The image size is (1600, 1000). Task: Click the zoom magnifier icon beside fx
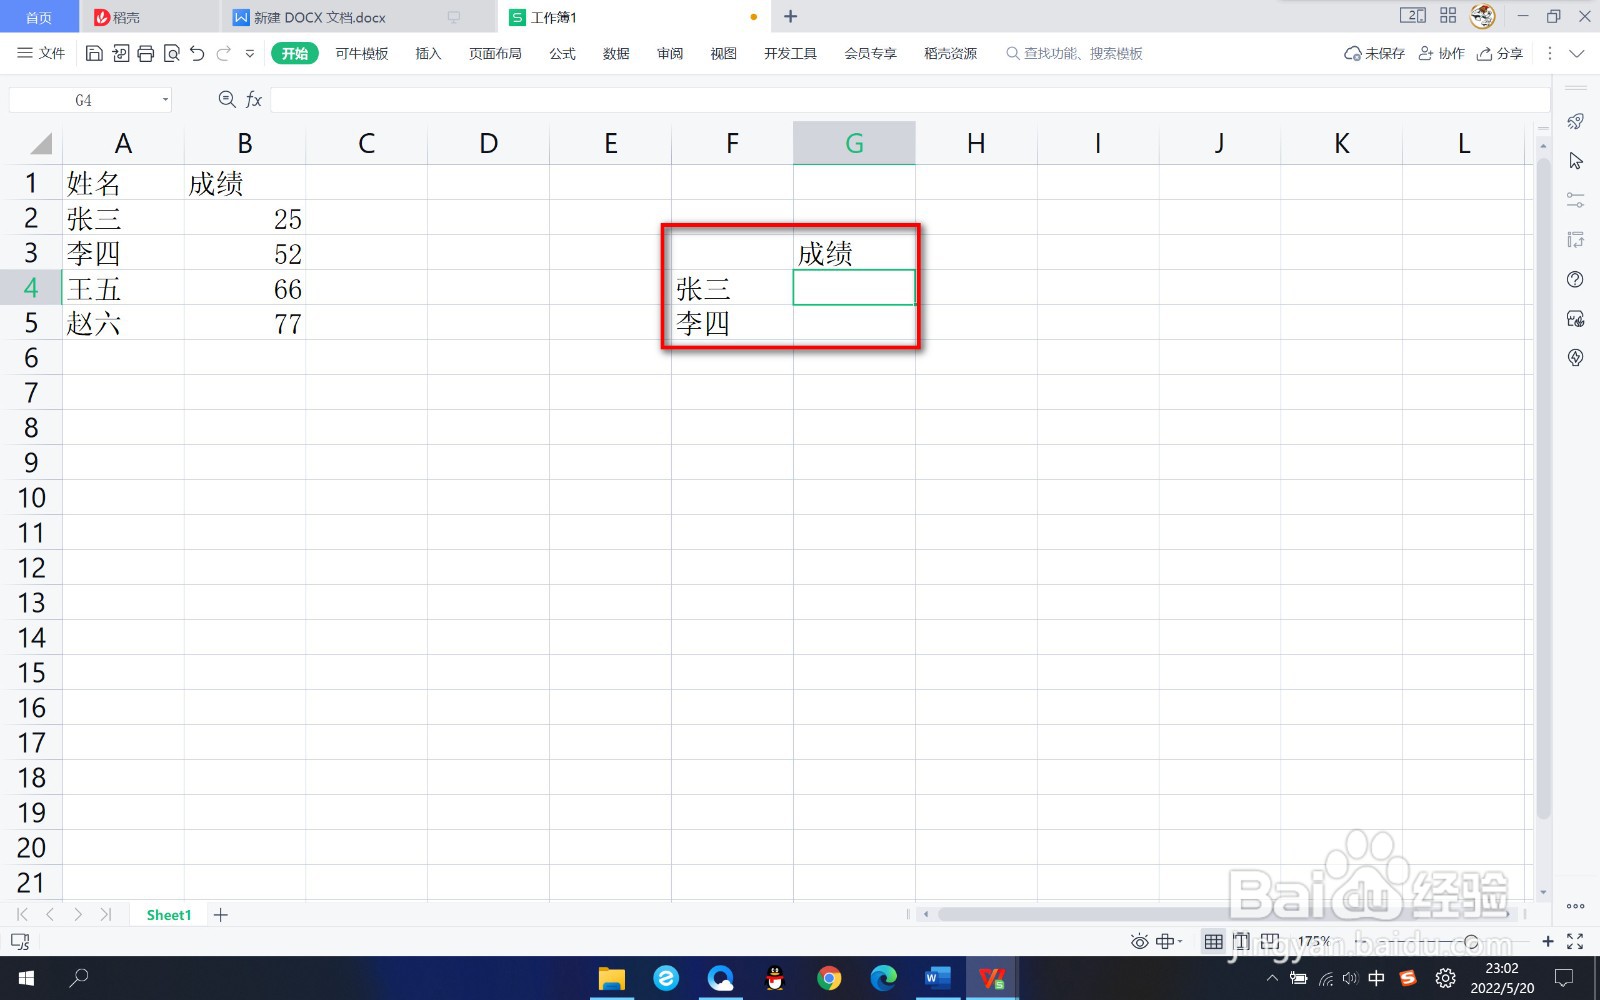click(227, 99)
